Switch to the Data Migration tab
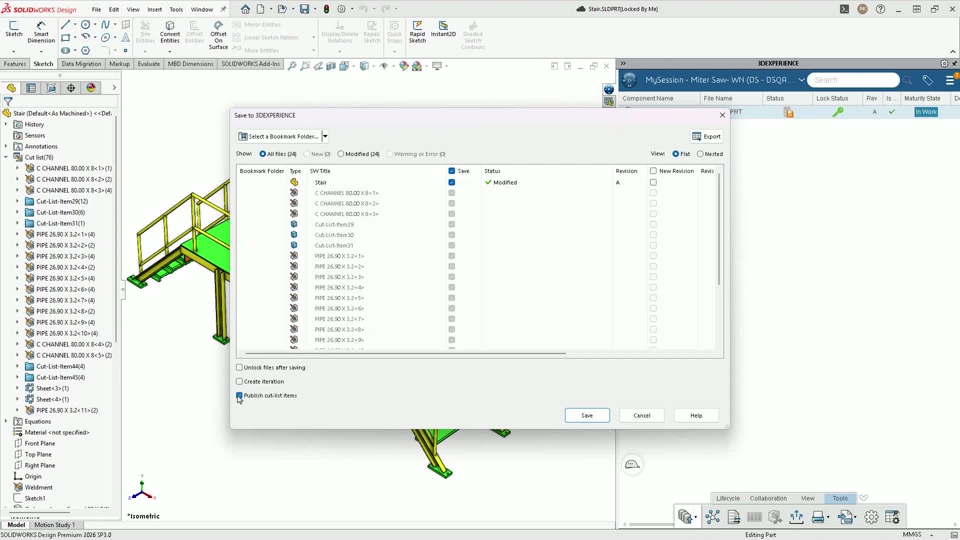Viewport: 960px width, 540px height. click(x=81, y=64)
